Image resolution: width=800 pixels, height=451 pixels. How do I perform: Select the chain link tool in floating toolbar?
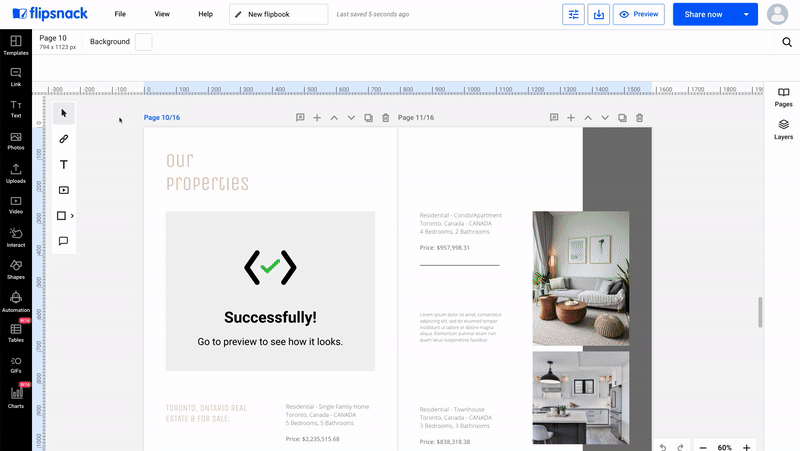coord(64,139)
